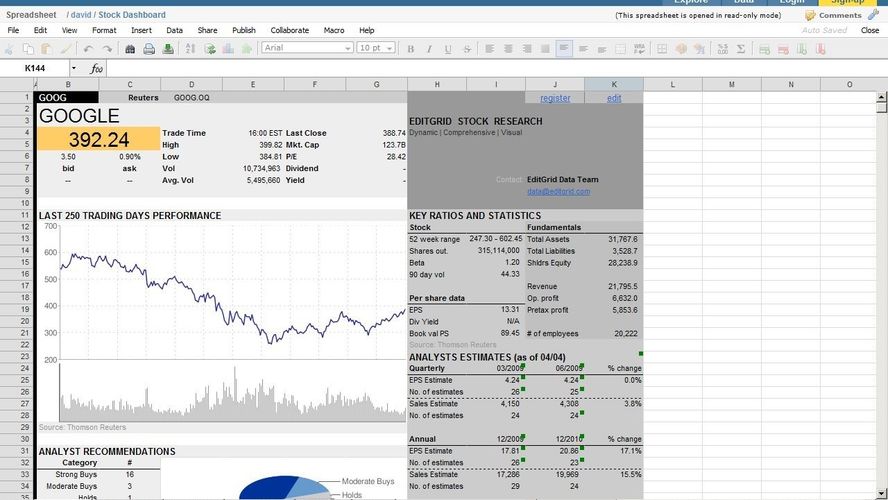The height and width of the screenshot is (500, 888).
Task: Click the K144 cell name box
Action: pos(35,69)
